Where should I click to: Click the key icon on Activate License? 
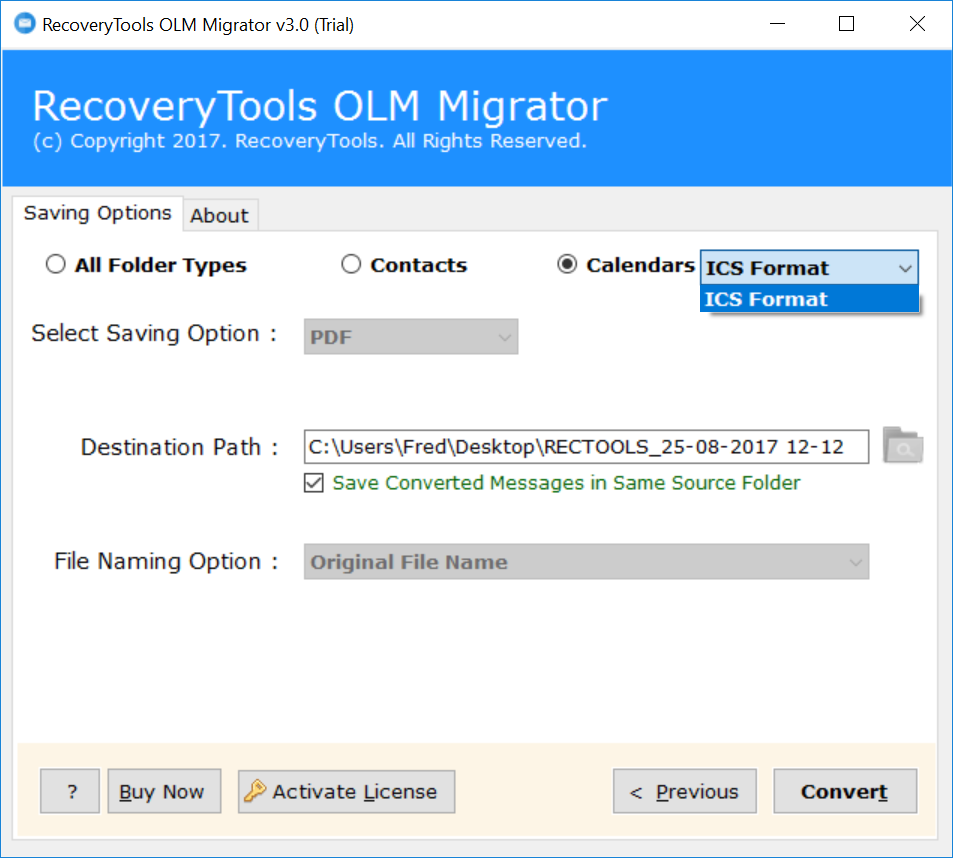[255, 791]
